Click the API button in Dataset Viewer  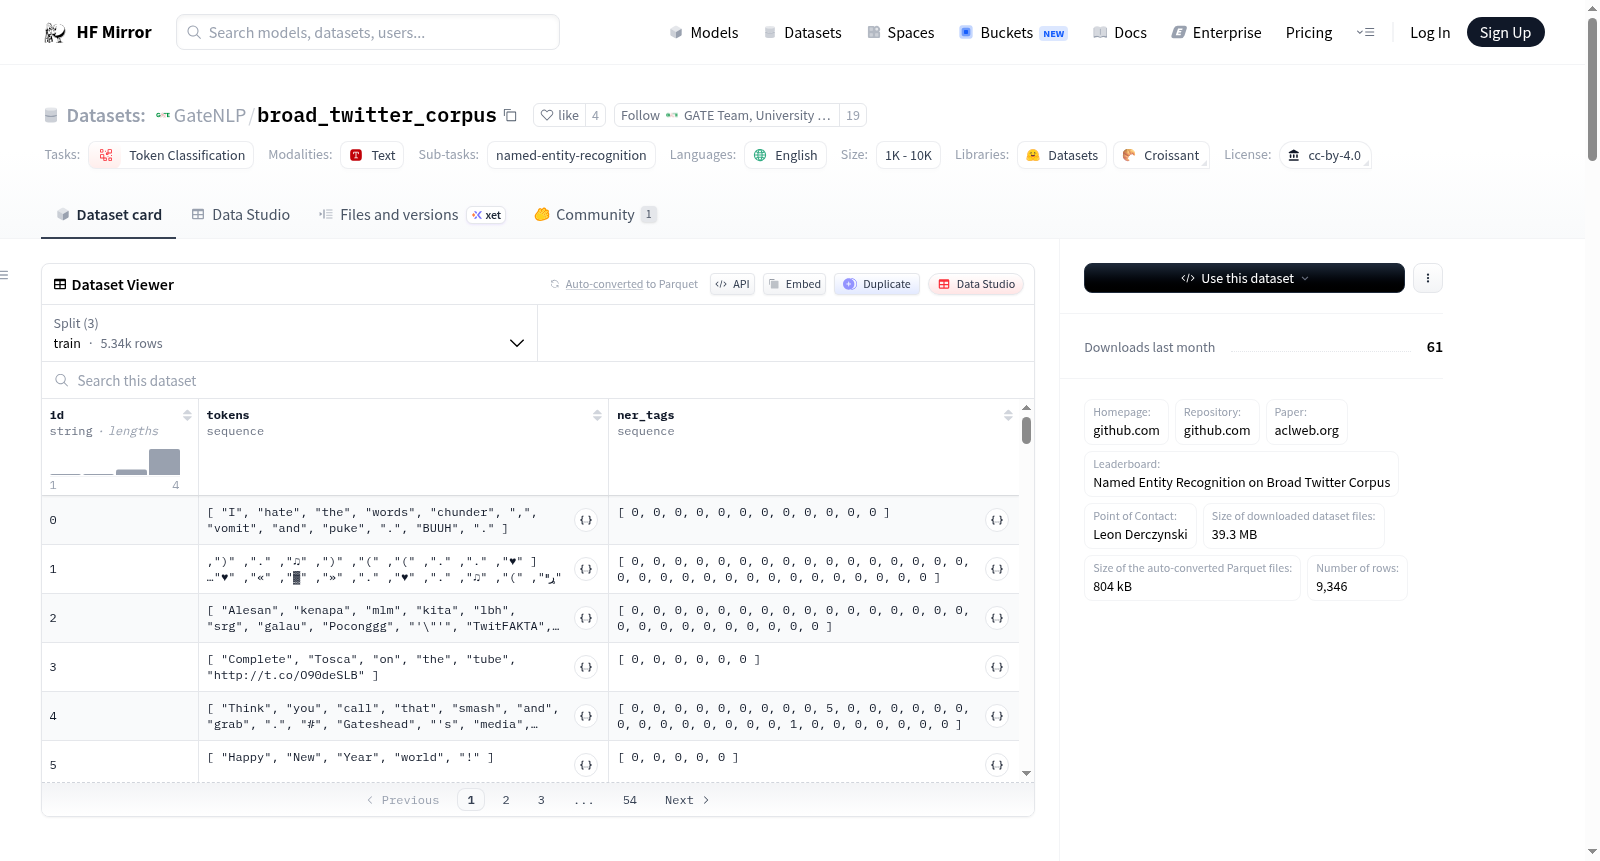(x=732, y=284)
